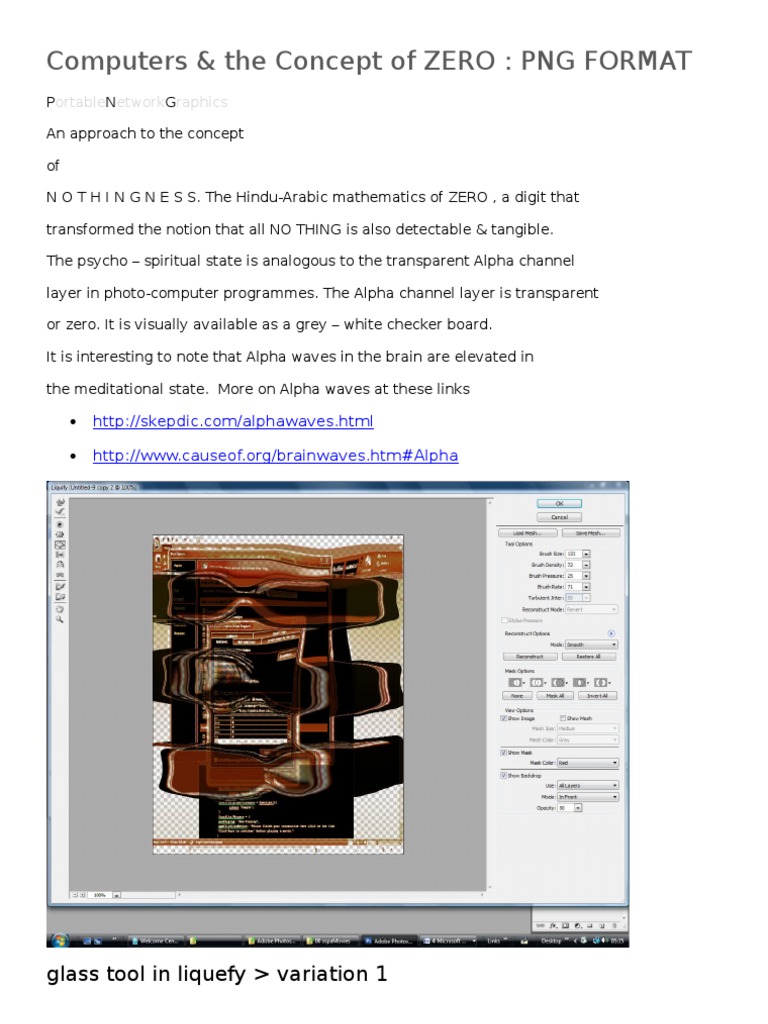
Task: Click the document title heading text
Action: (369, 61)
